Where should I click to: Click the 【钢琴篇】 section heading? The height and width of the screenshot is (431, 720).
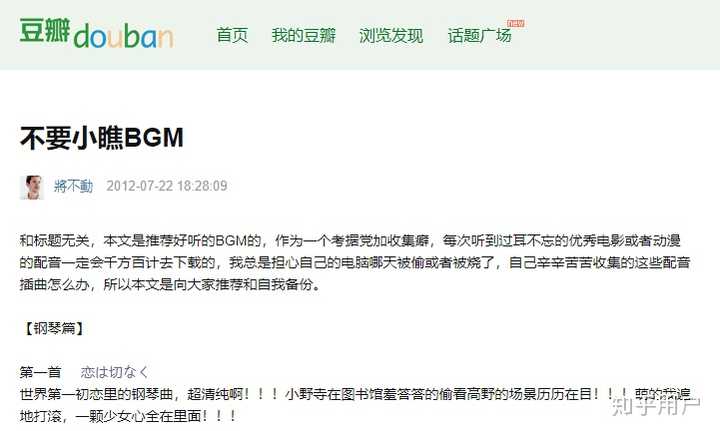tap(54, 328)
